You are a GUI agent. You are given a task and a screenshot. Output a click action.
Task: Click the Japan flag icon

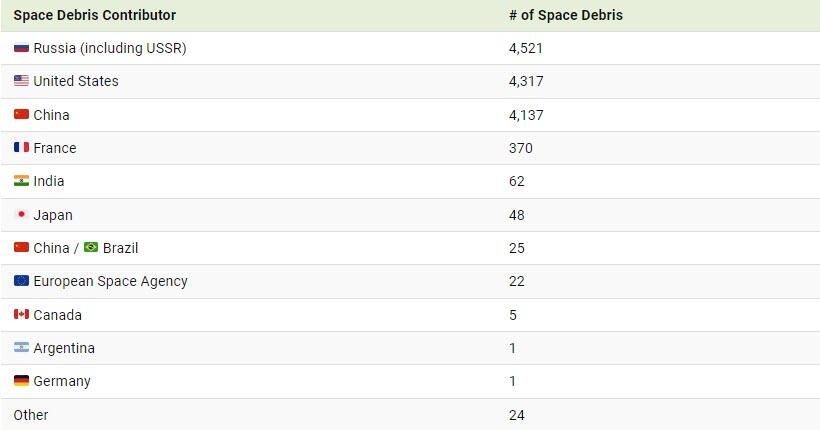(21, 214)
